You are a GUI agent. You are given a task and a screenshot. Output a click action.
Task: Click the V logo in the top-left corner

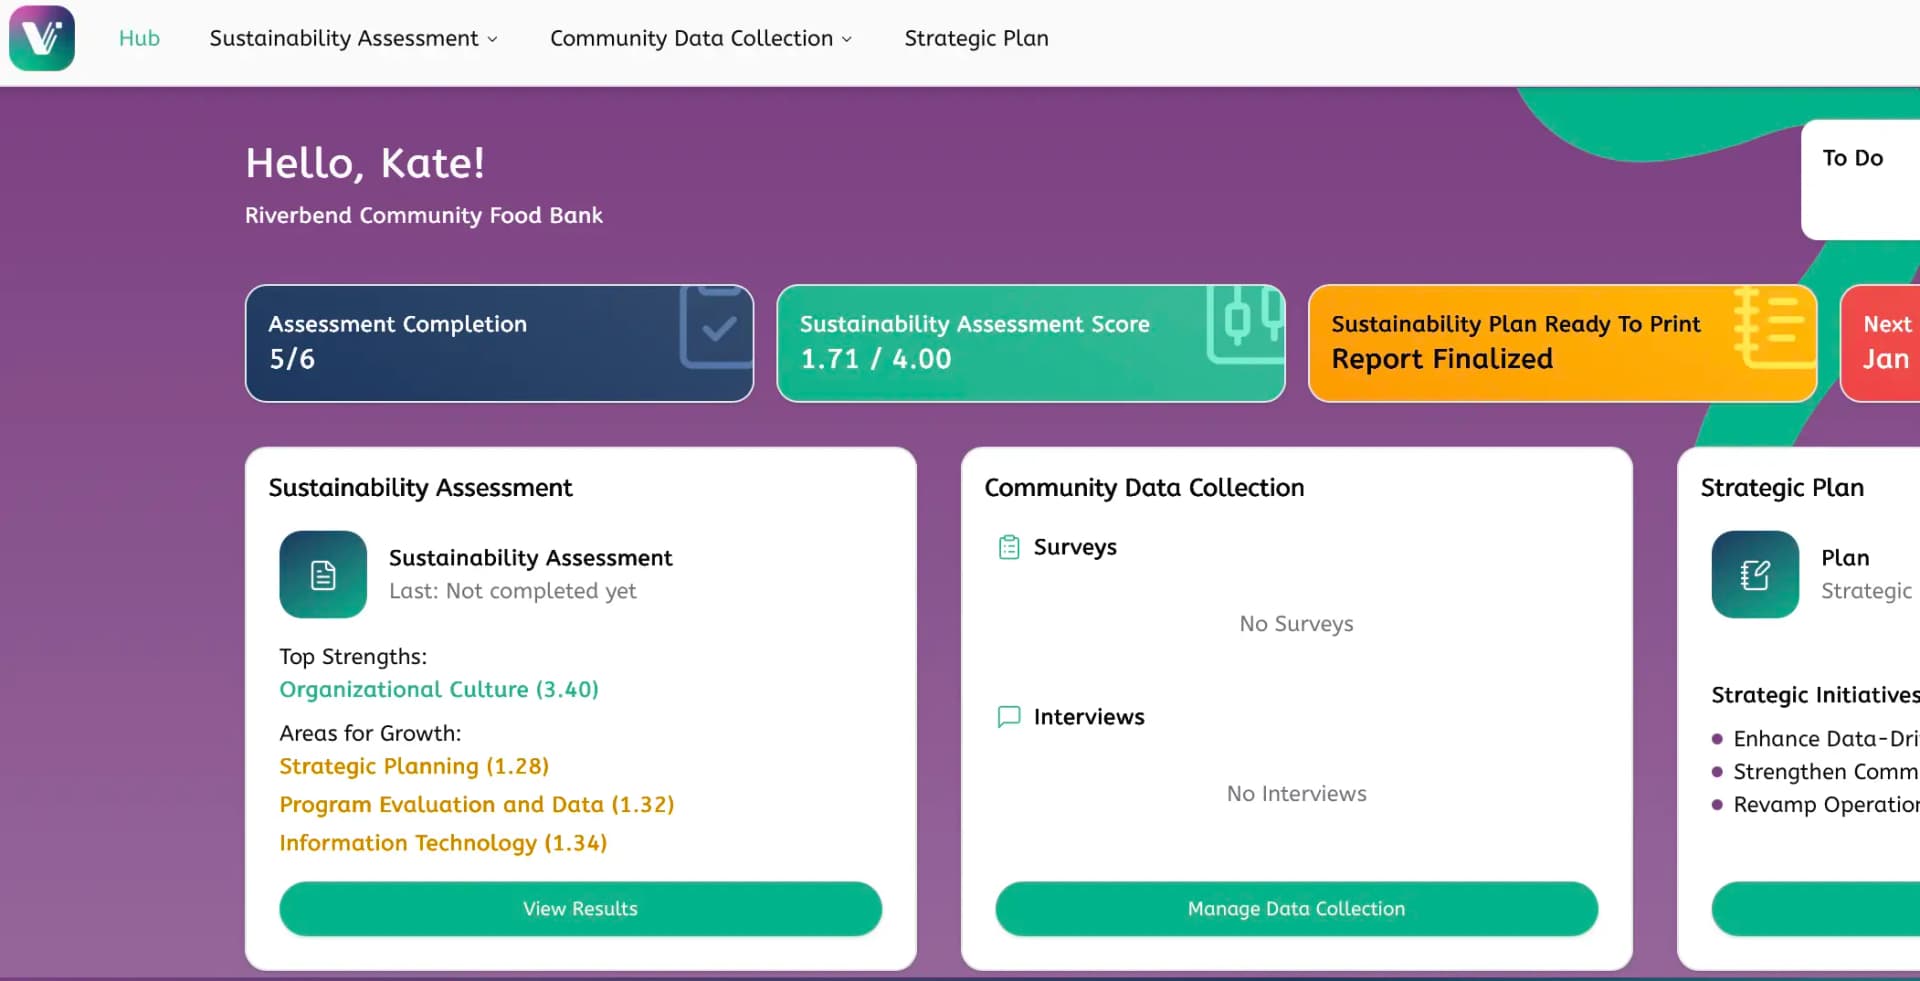[41, 38]
